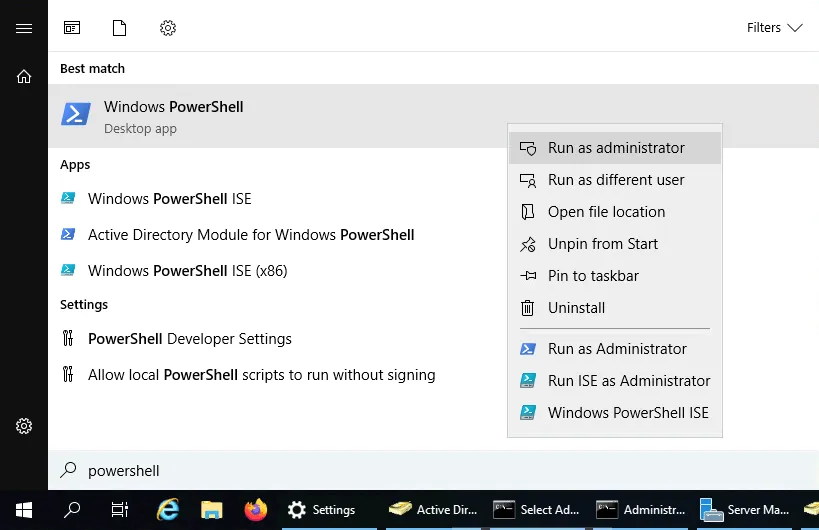The height and width of the screenshot is (530, 819).
Task: Select the Documents filter icon
Action: 120,28
